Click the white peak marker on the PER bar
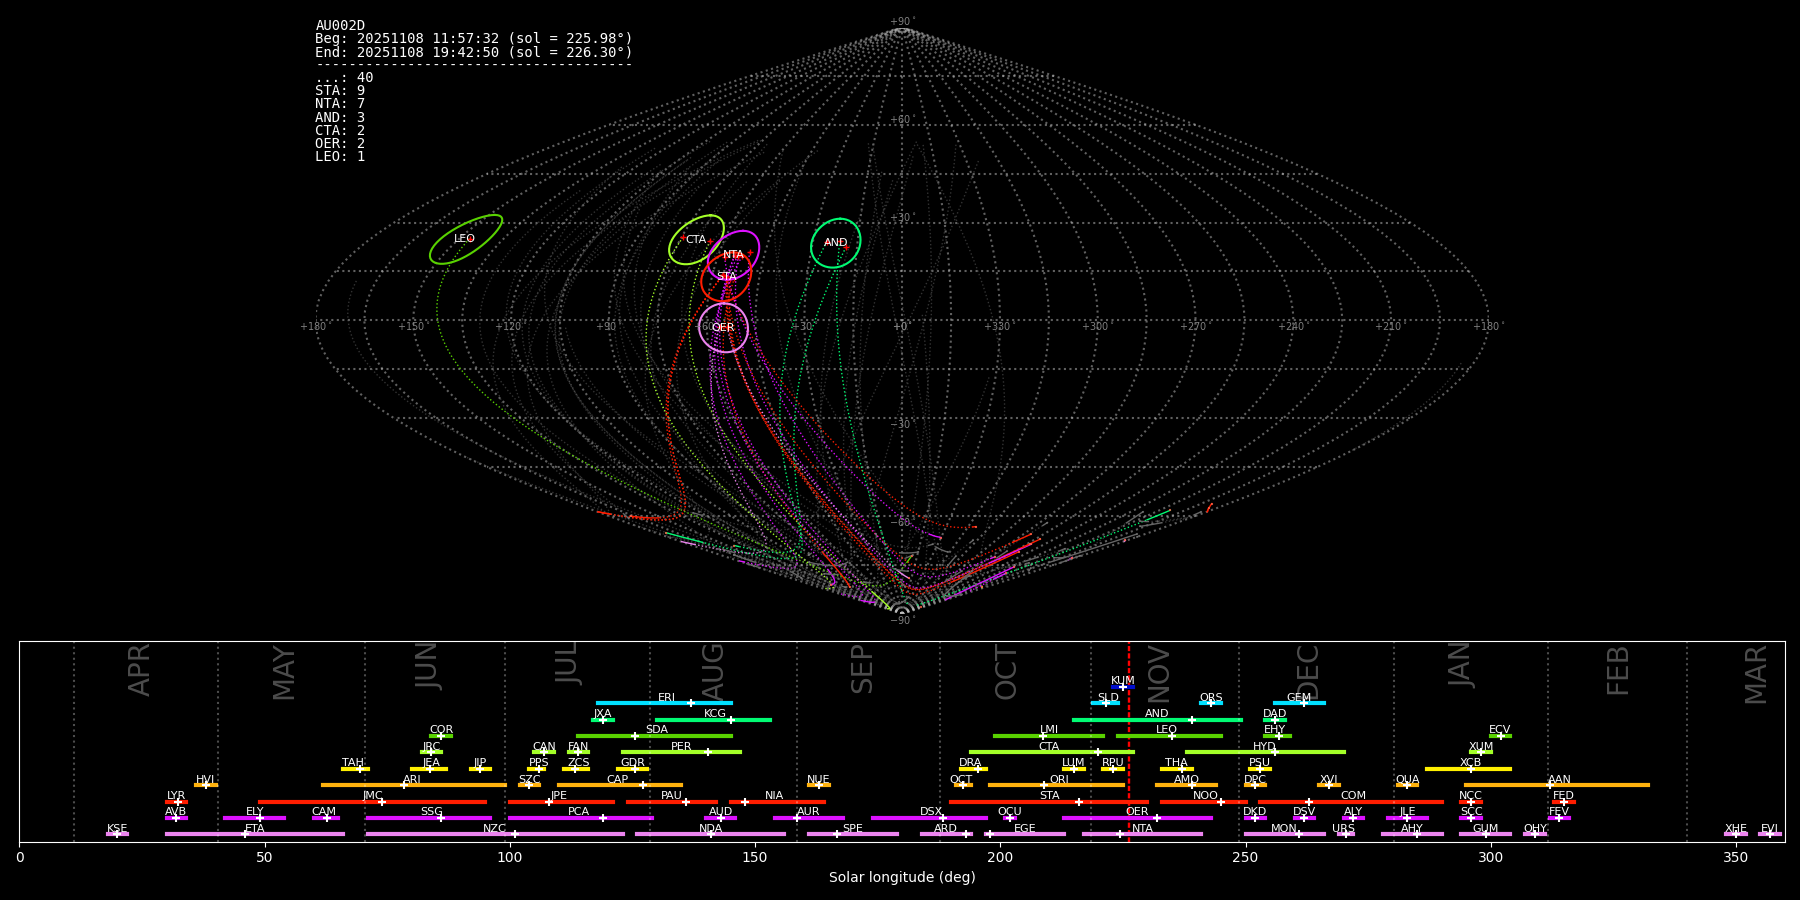This screenshot has height=900, width=1800. tap(708, 752)
